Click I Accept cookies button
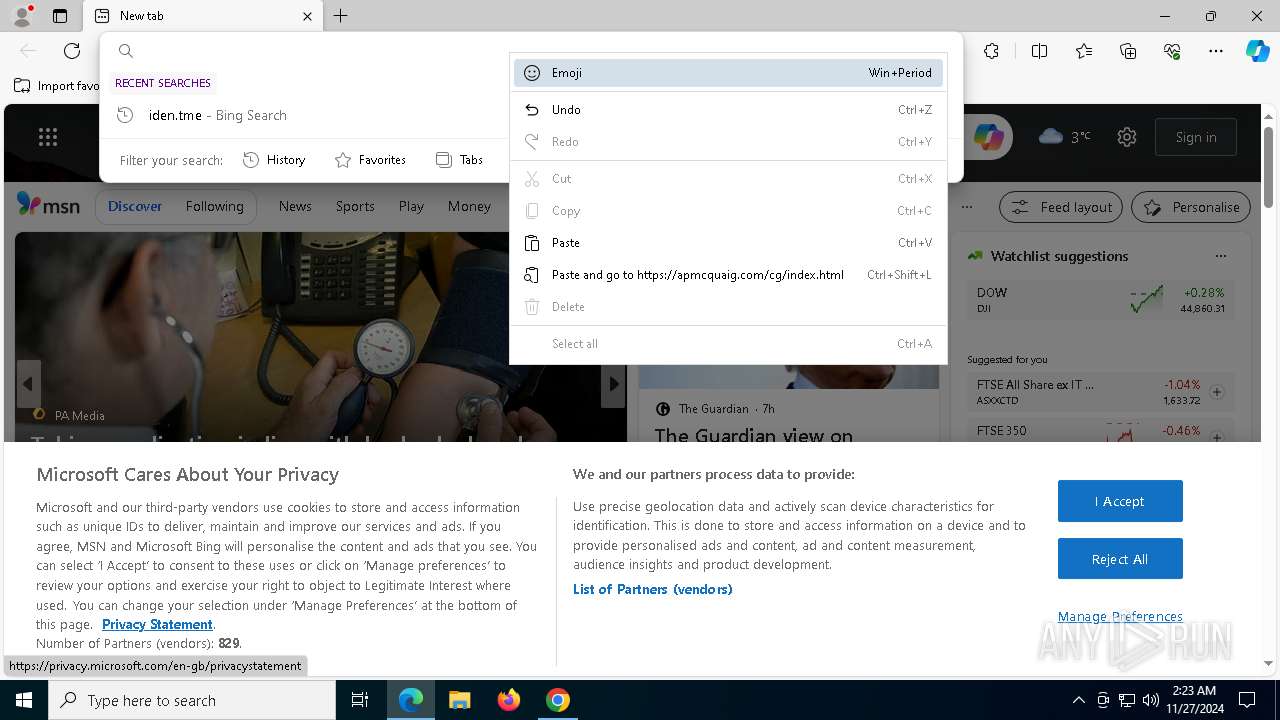Image resolution: width=1280 pixels, height=720 pixels. 1120,501
